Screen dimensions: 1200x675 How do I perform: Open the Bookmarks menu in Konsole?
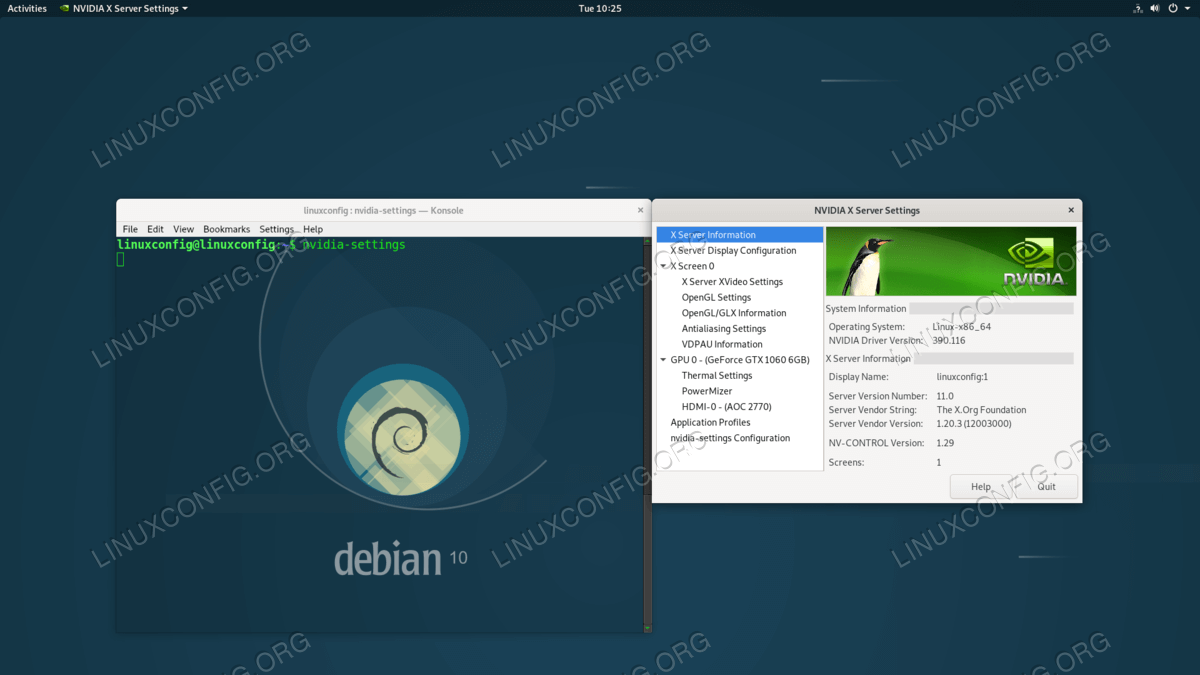226,229
